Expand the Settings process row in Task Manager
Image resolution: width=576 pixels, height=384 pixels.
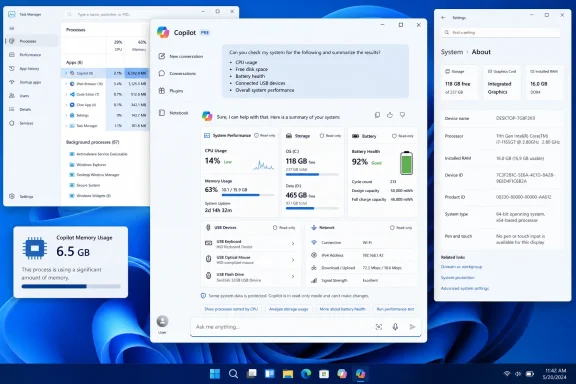pos(66,115)
